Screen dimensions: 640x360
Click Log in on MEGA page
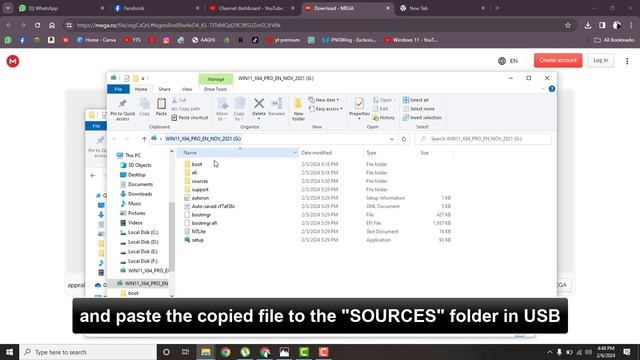pyautogui.click(x=600, y=60)
